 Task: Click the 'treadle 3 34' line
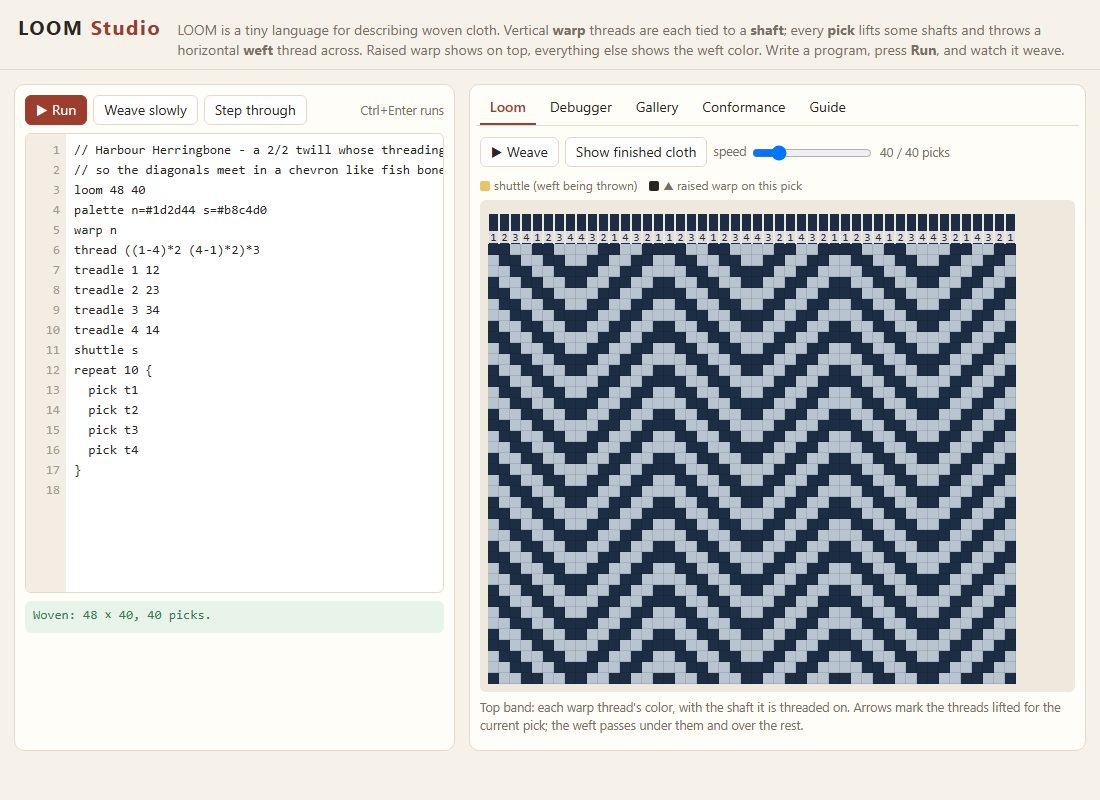(116, 310)
